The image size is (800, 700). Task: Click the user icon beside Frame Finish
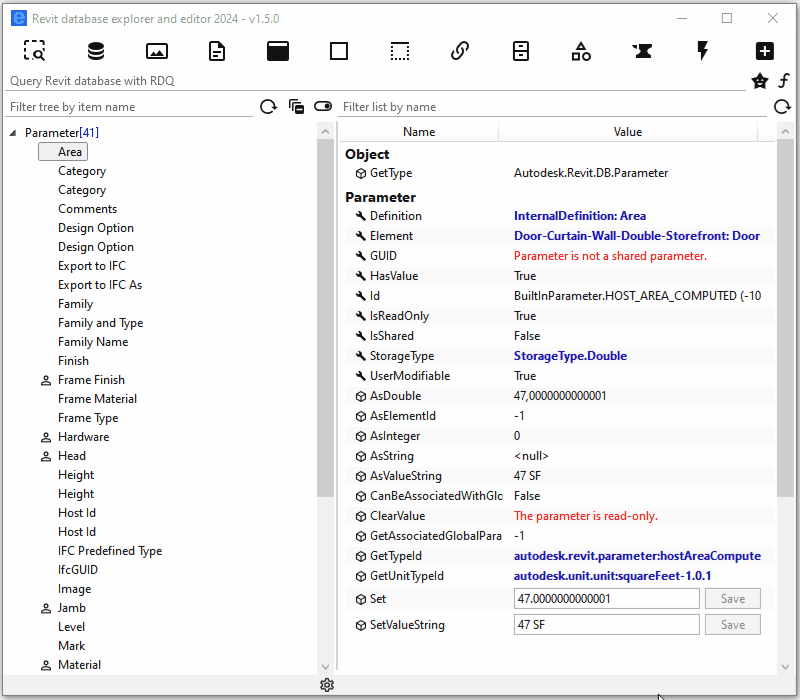click(46, 381)
